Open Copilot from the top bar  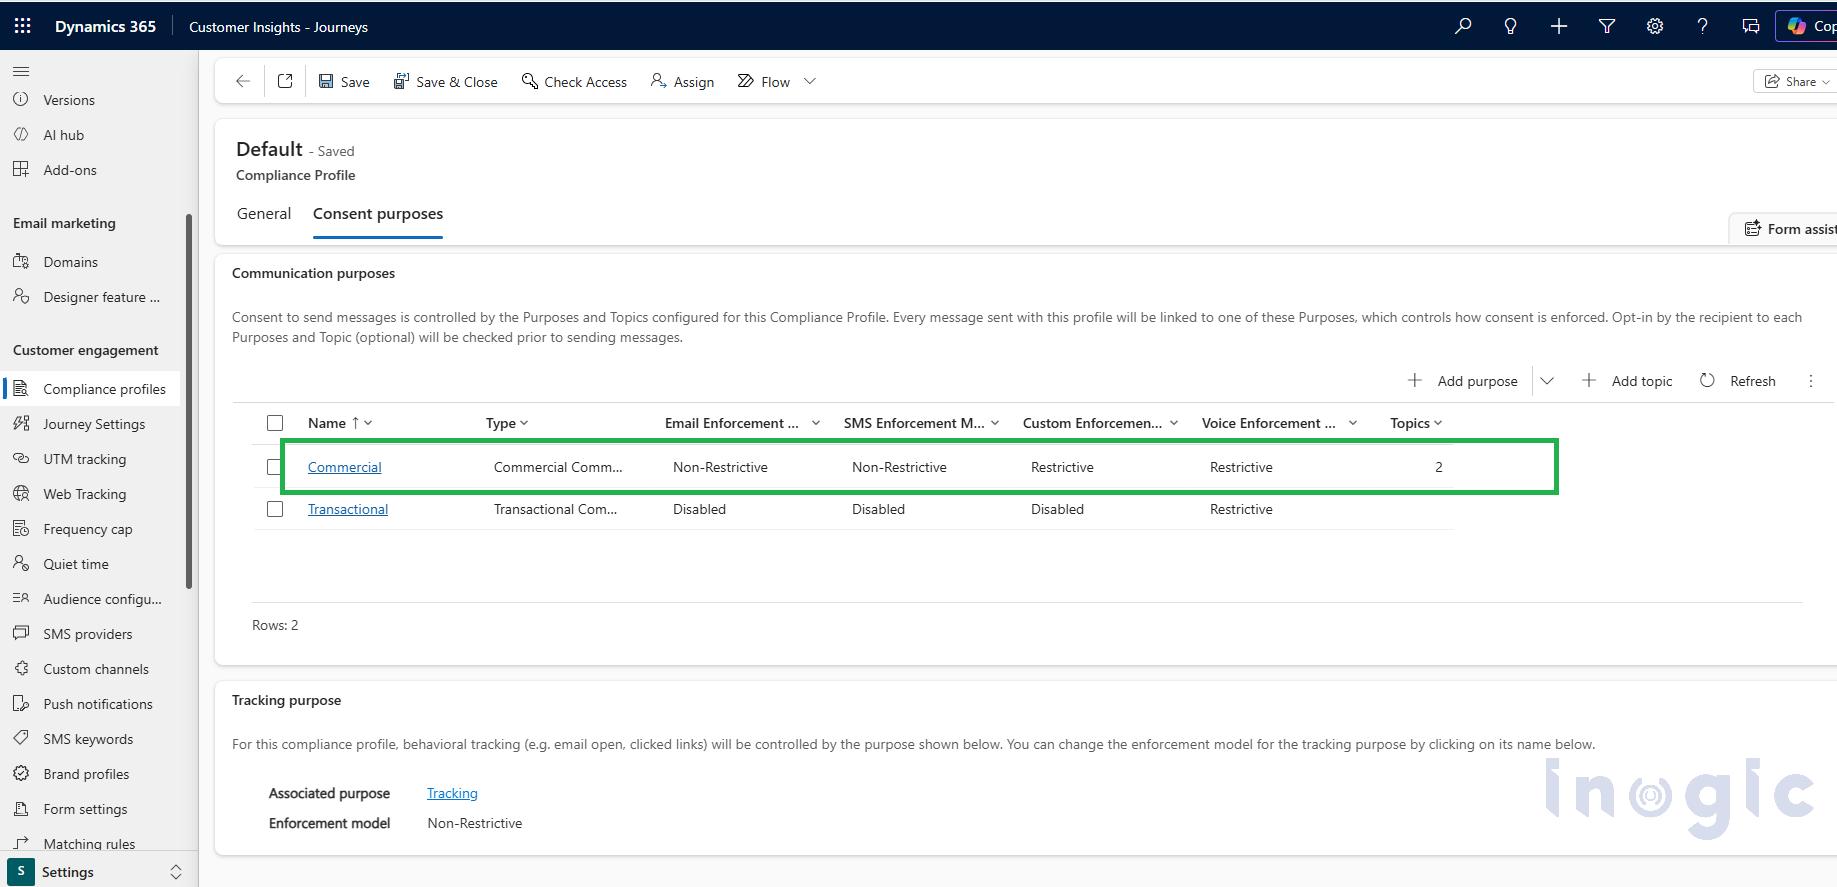click(1807, 26)
